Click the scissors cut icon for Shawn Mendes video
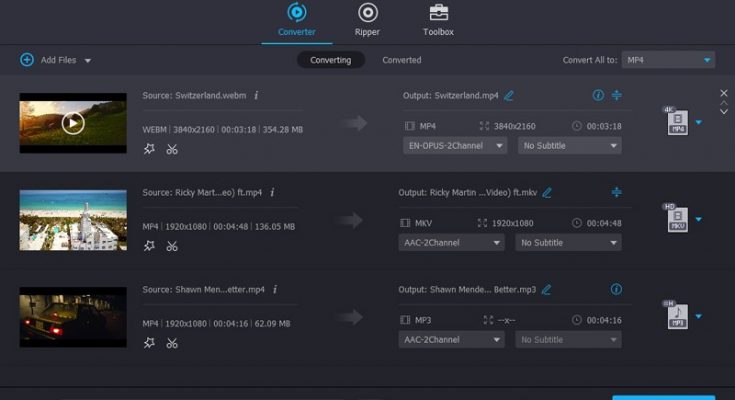This screenshot has height=400, width=735. point(172,343)
